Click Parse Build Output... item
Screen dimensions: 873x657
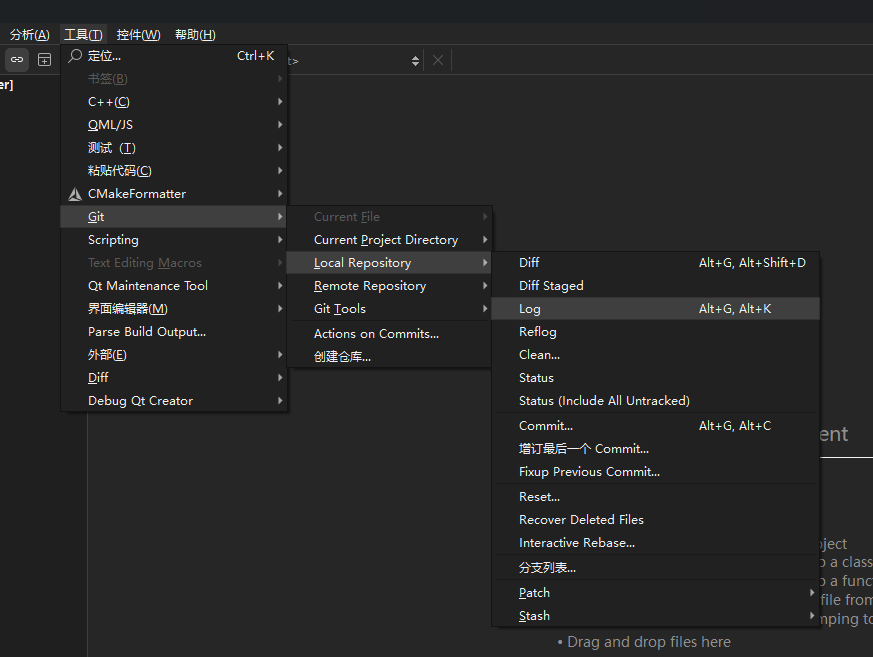(147, 332)
